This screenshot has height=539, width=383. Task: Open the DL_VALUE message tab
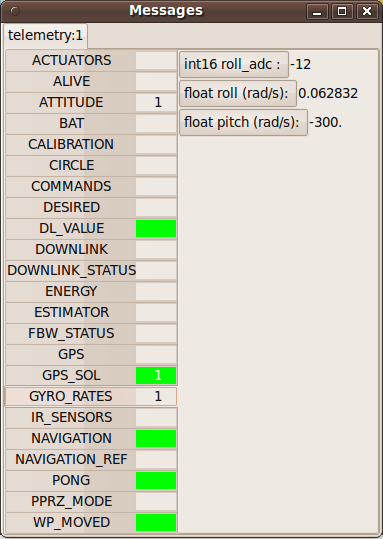click(x=91, y=228)
